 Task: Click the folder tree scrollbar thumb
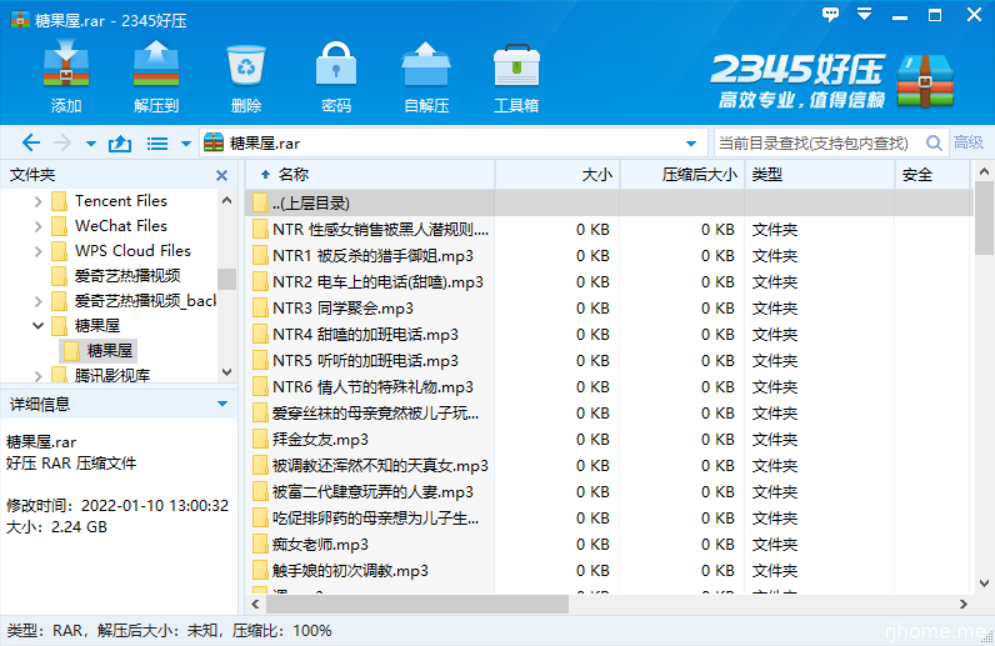pos(227,279)
